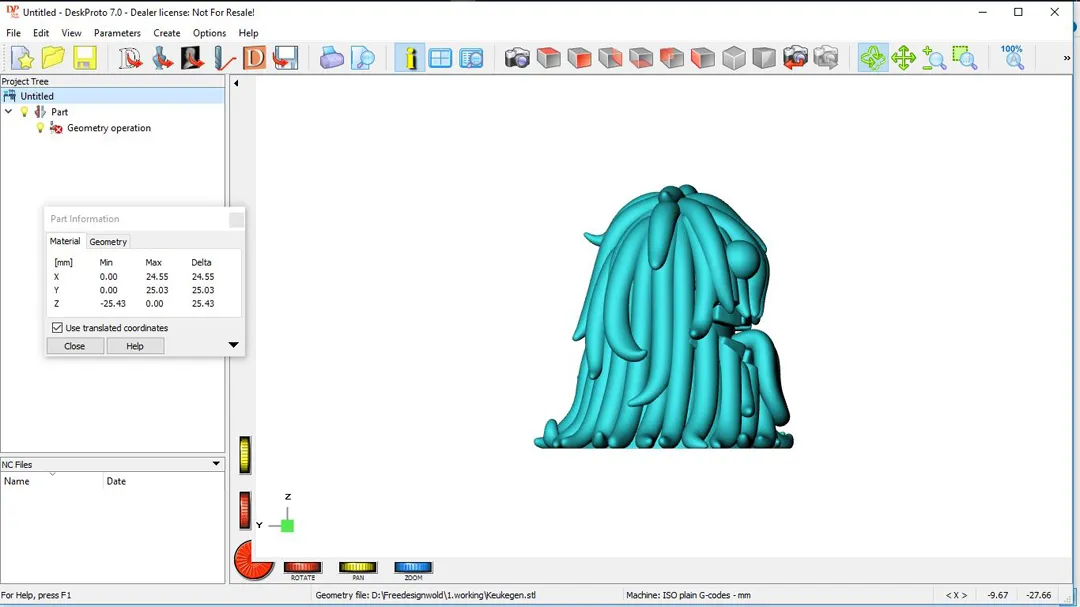Viewport: 1080px width, 607px height.
Task: Write NC file using floppy-with-red-arrow icon
Action: pos(285,59)
